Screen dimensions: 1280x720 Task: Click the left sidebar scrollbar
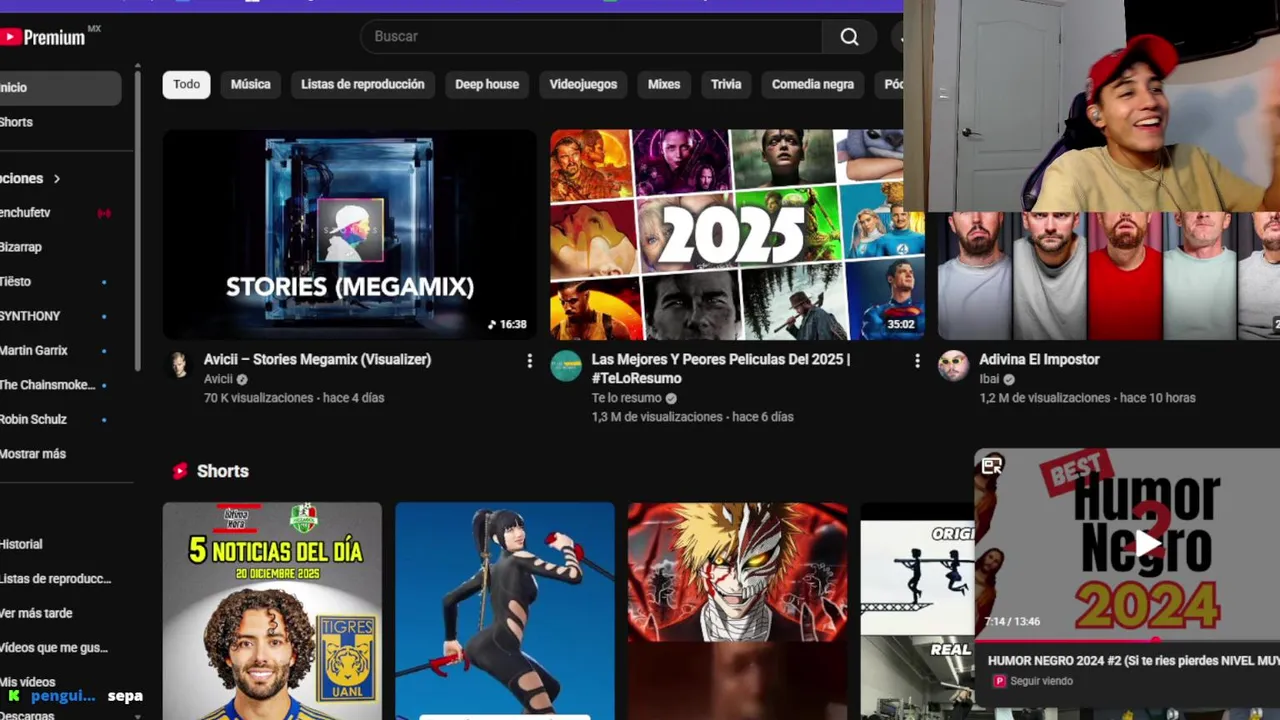137,218
